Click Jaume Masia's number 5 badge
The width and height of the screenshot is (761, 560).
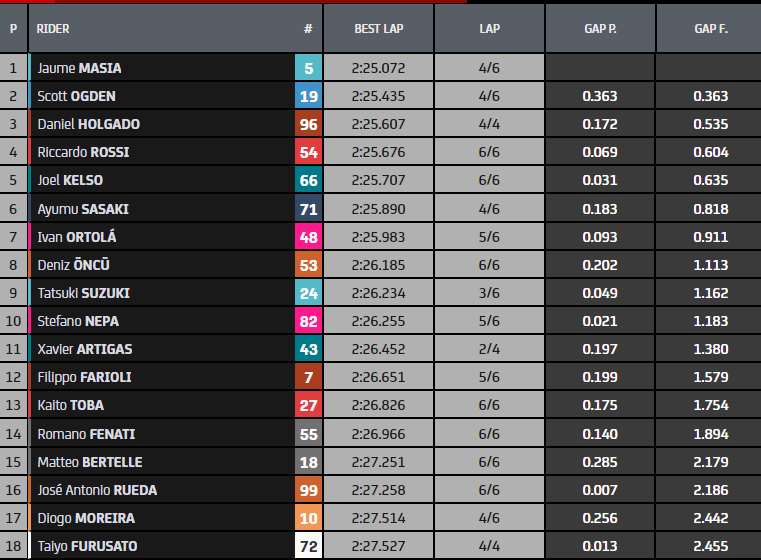click(x=308, y=69)
